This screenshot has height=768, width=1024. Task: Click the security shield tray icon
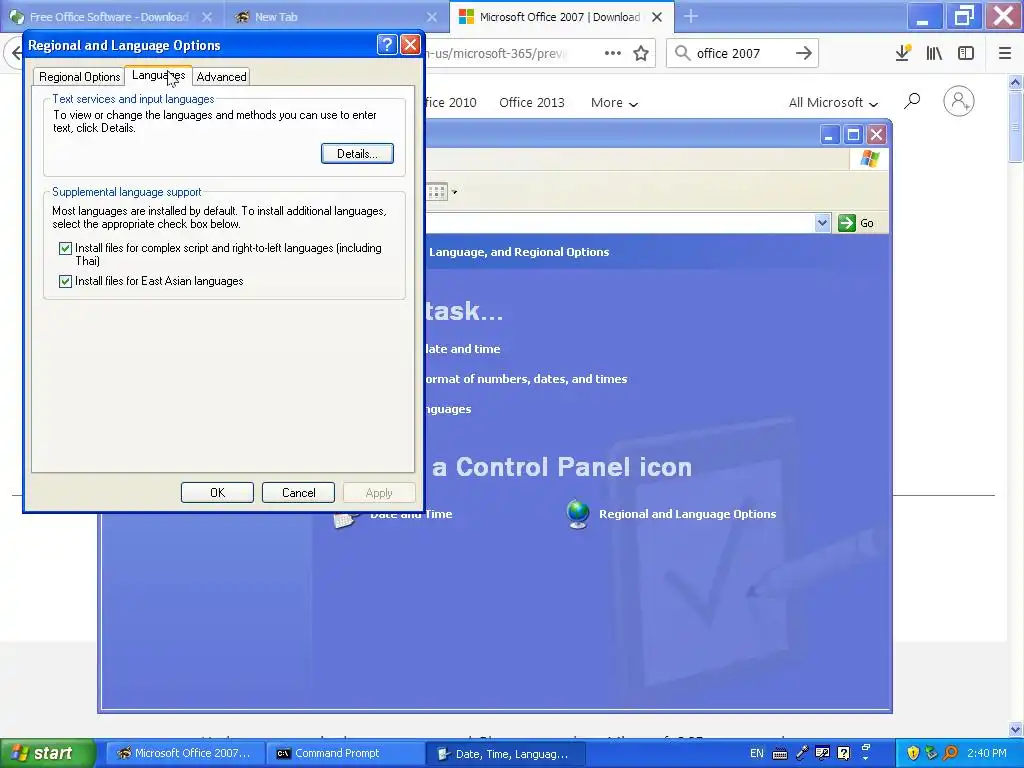click(912, 753)
